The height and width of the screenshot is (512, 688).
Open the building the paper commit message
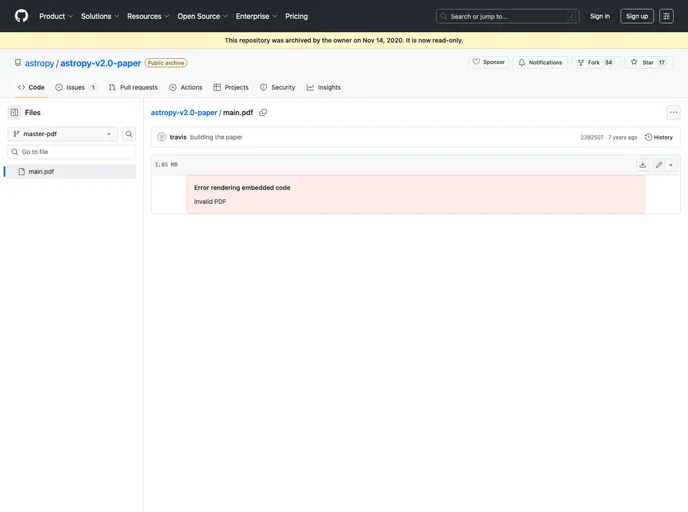point(216,137)
